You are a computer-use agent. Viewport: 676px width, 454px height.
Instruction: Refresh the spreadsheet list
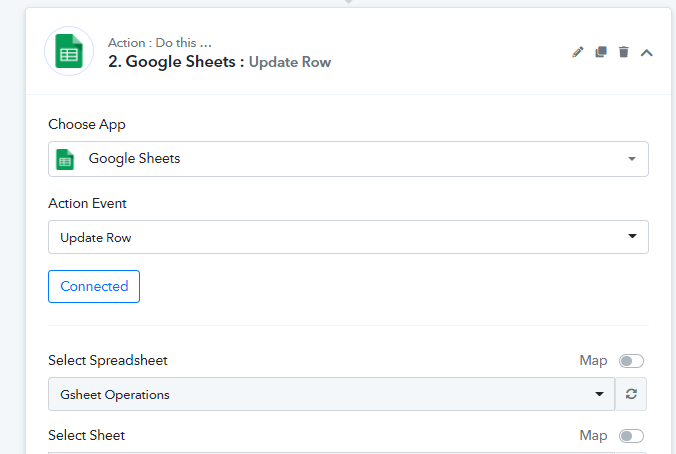pyautogui.click(x=631, y=394)
